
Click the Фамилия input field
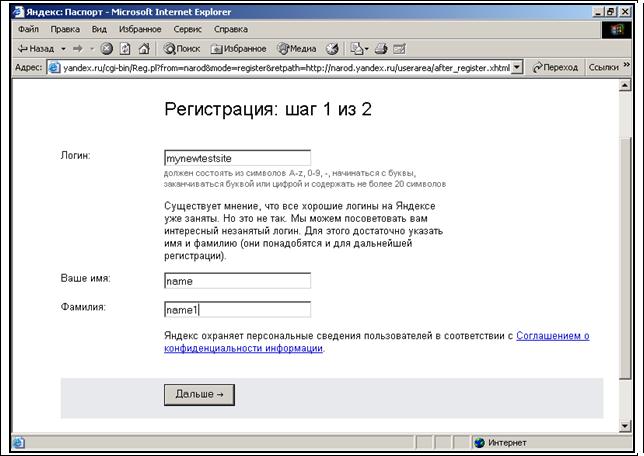[x=237, y=310]
